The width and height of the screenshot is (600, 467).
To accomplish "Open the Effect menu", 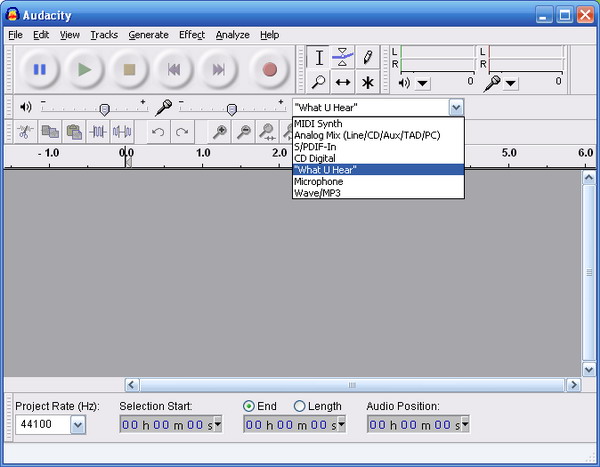I will [x=192, y=35].
